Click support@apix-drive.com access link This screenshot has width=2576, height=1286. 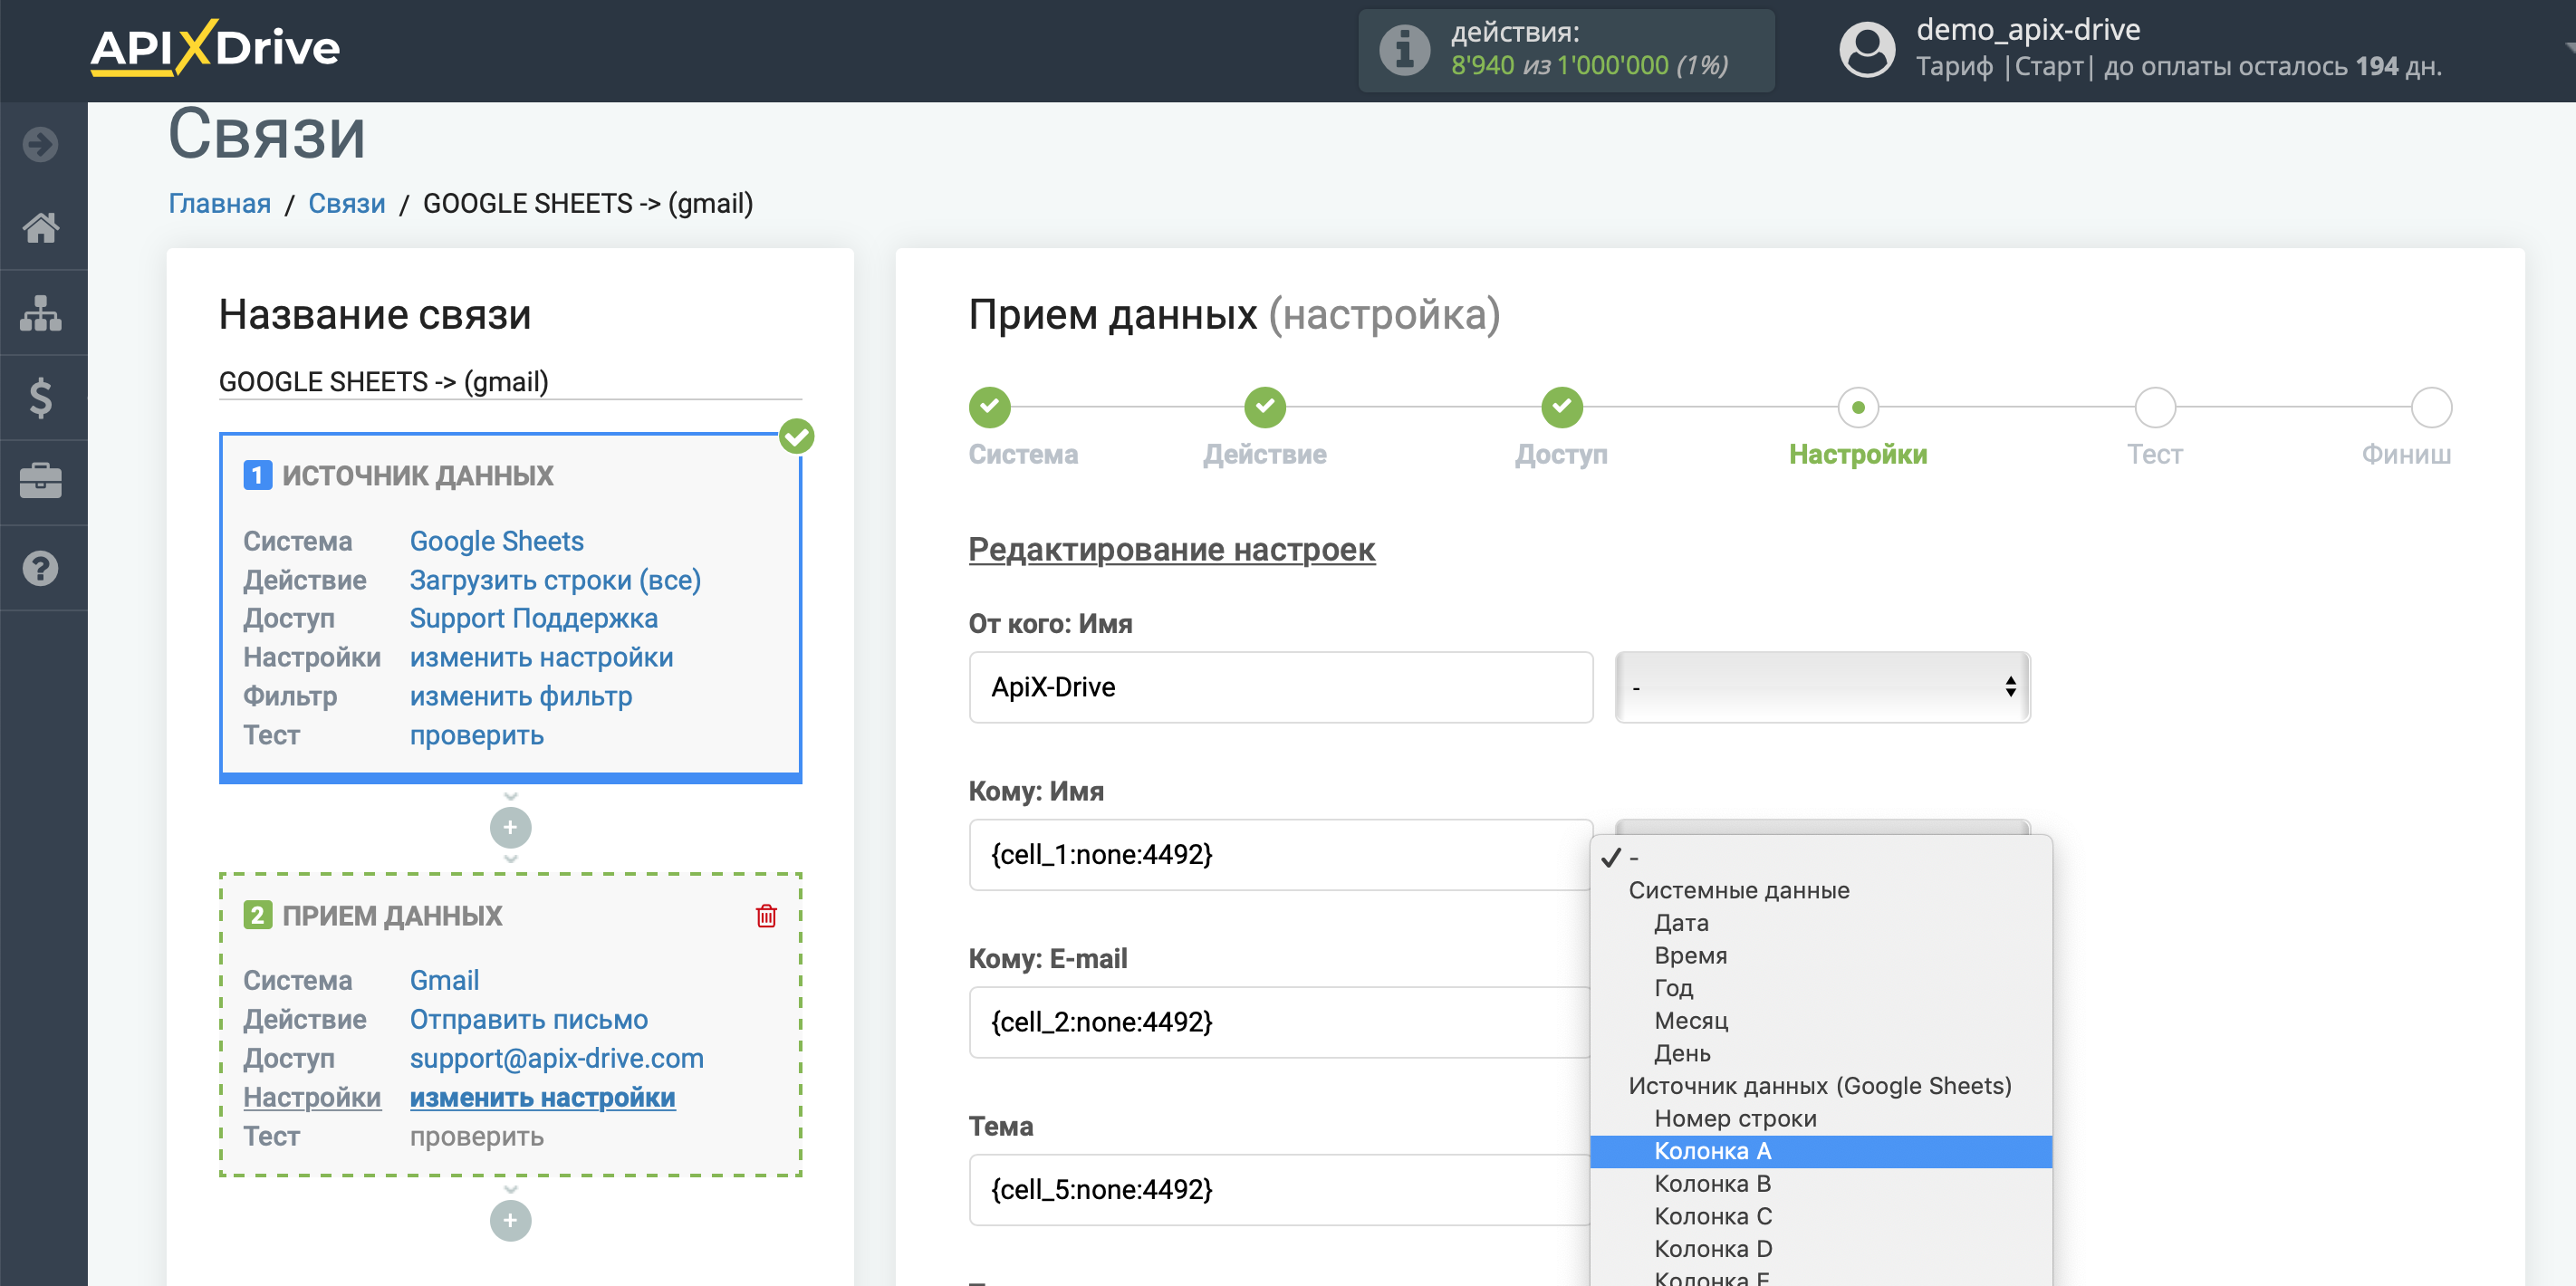pyautogui.click(x=556, y=1058)
